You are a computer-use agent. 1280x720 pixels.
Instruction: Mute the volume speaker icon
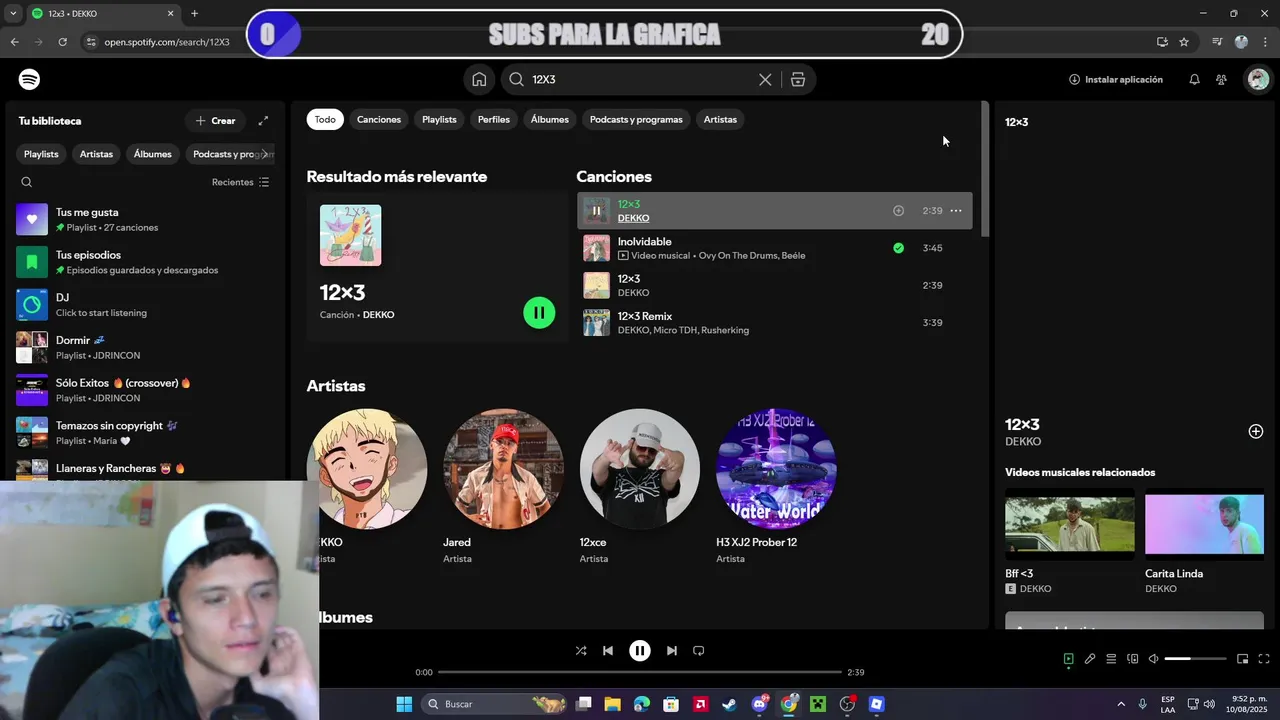coord(1153,659)
